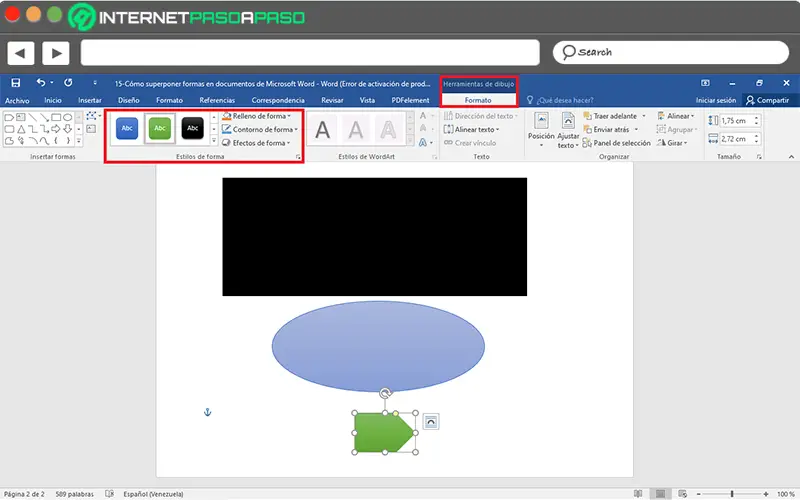
Task: Switch to the Revisar tab
Action: pos(332,101)
